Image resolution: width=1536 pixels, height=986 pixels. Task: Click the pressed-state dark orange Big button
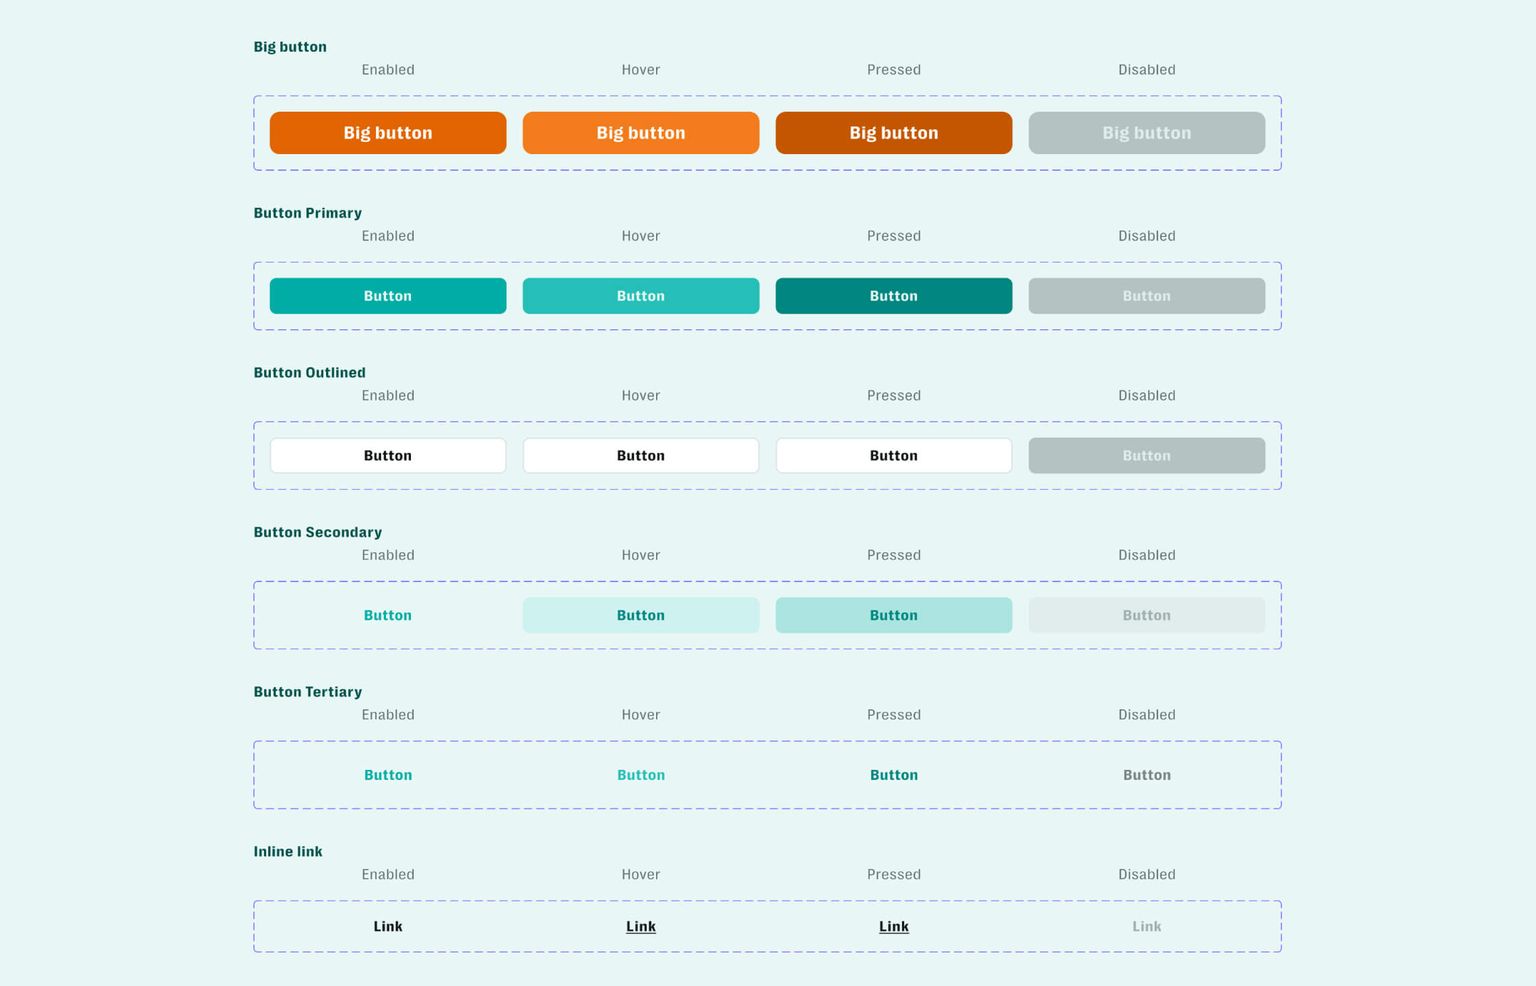(894, 133)
